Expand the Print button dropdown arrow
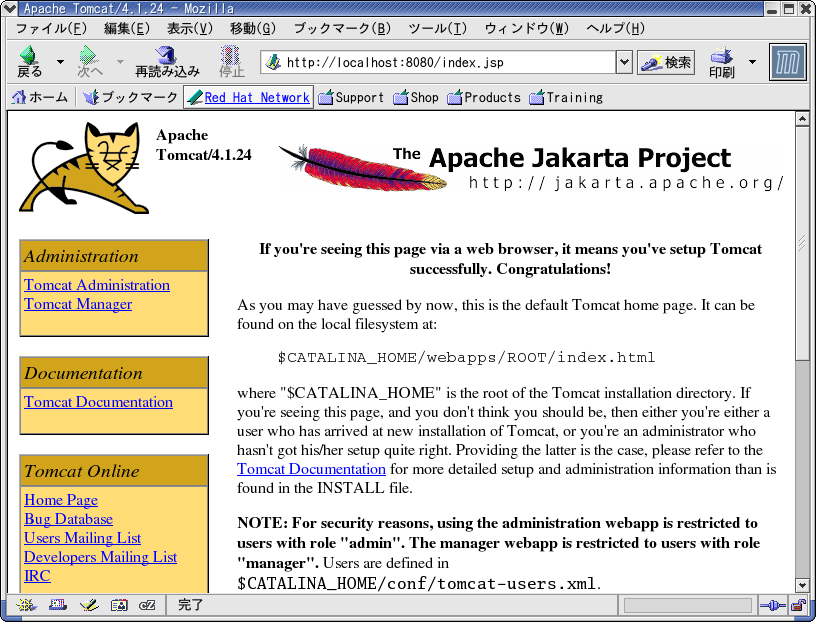 click(752, 61)
